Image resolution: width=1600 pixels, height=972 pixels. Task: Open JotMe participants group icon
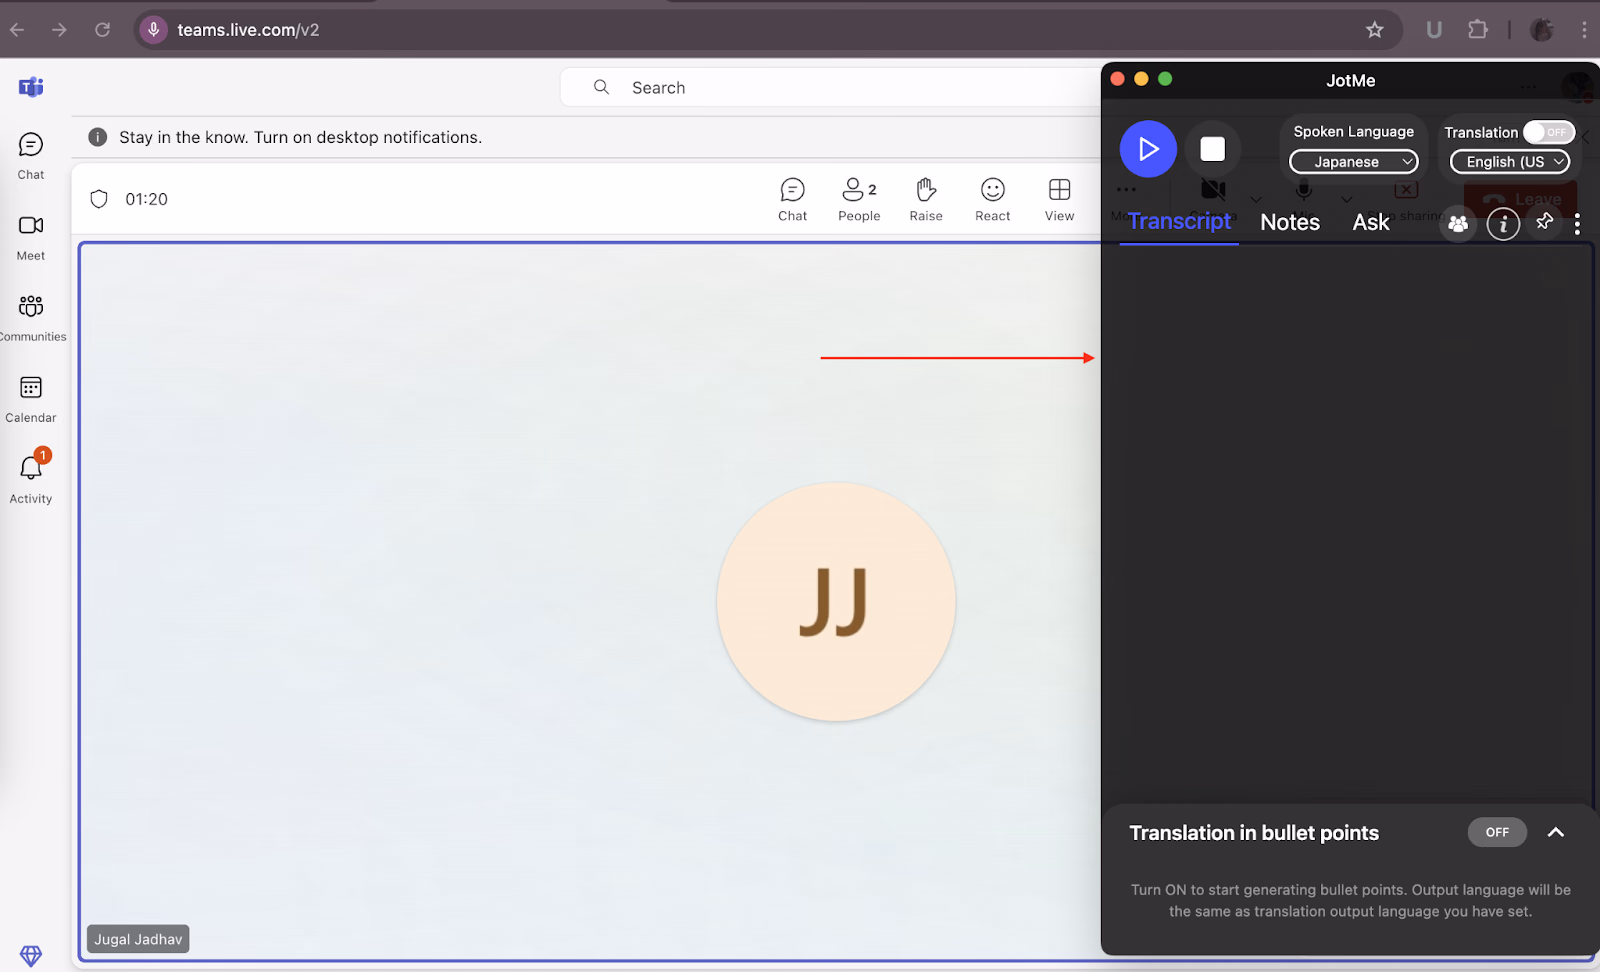point(1458,224)
